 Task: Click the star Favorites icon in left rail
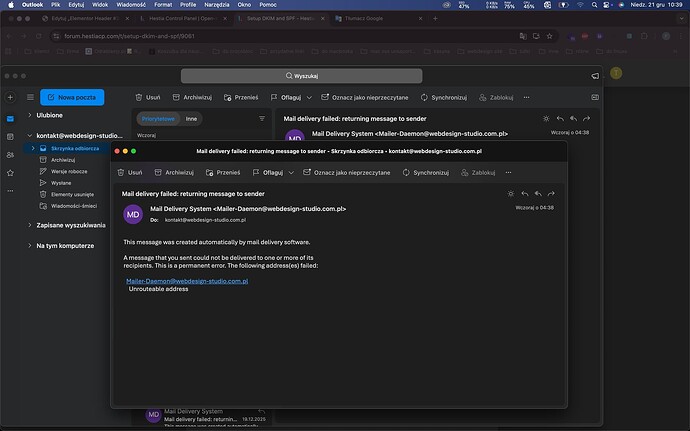[x=10, y=179]
